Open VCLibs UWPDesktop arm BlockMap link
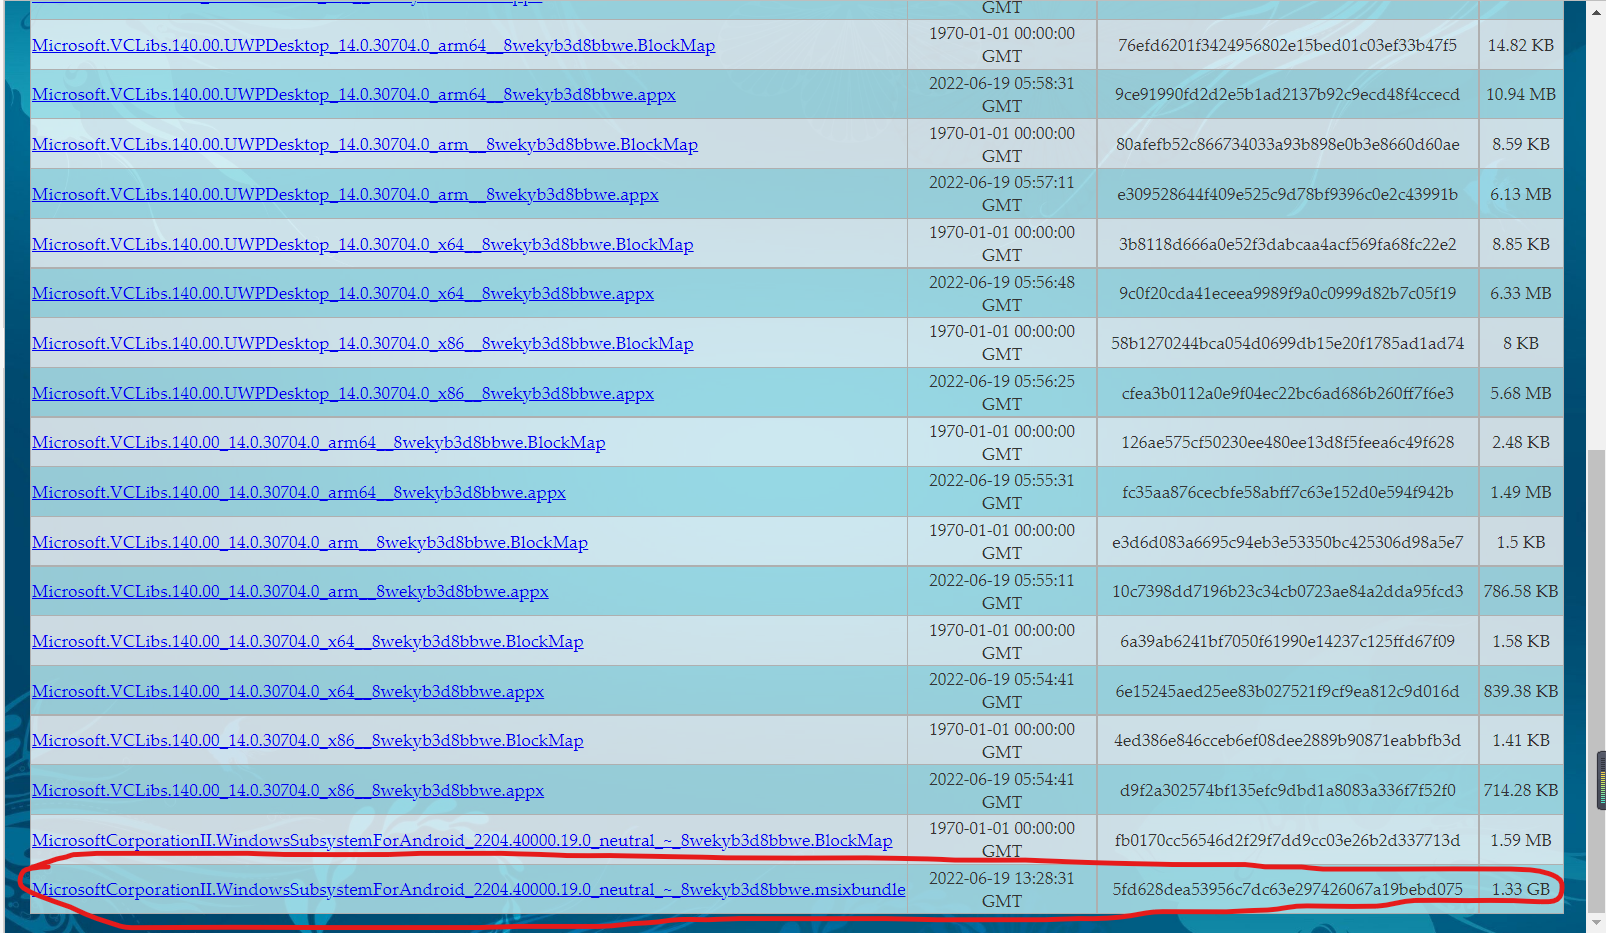This screenshot has height=933, width=1606. click(365, 144)
